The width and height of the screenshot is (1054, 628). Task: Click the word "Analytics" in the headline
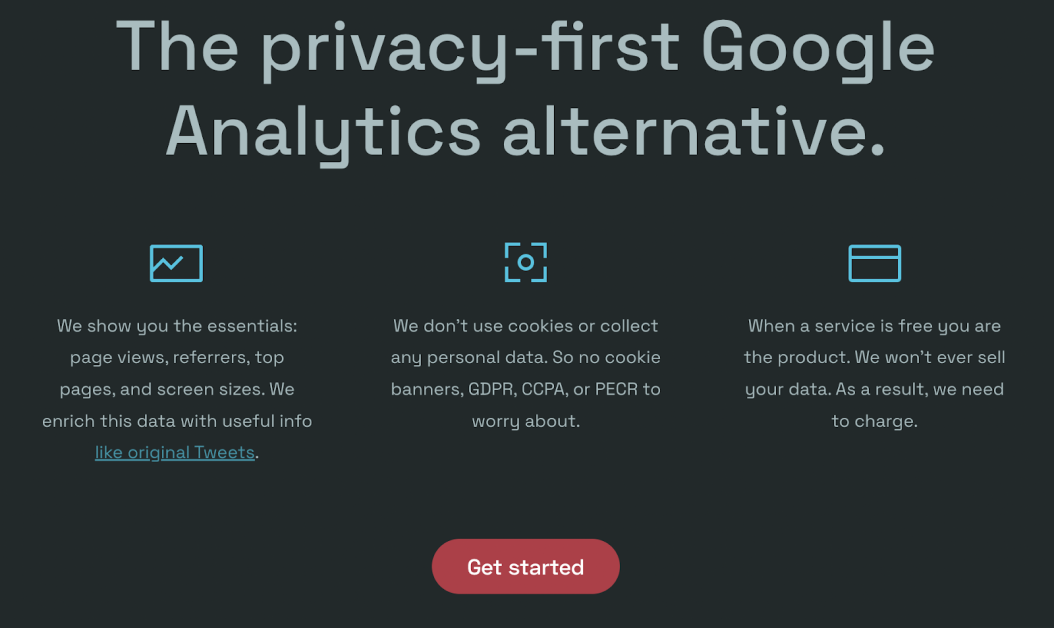tap(323, 133)
